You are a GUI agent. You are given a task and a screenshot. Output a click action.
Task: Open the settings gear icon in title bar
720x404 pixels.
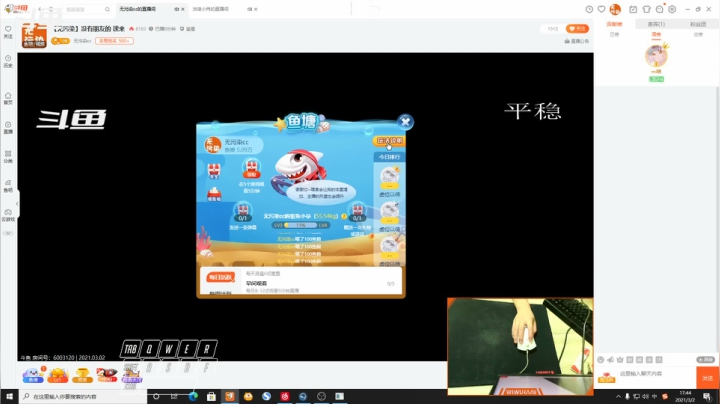pos(672,9)
